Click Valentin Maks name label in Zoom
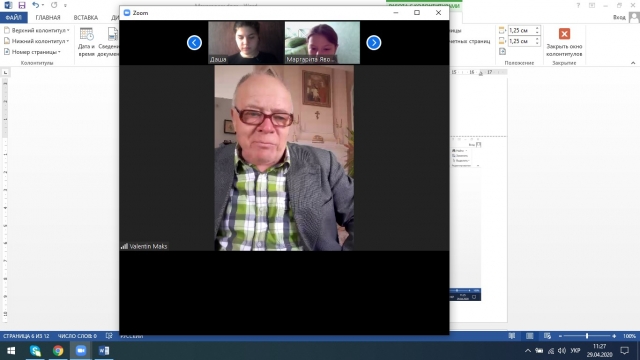 point(148,246)
